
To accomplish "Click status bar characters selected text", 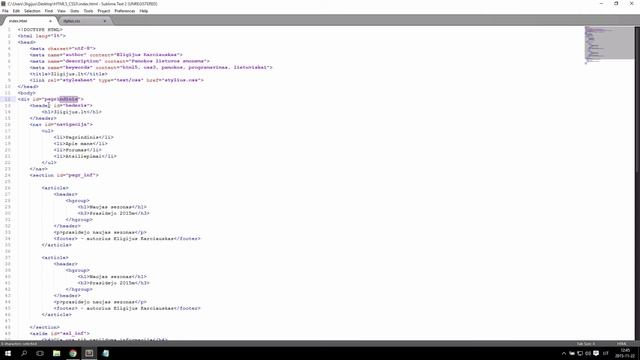I will pos(19,344).
